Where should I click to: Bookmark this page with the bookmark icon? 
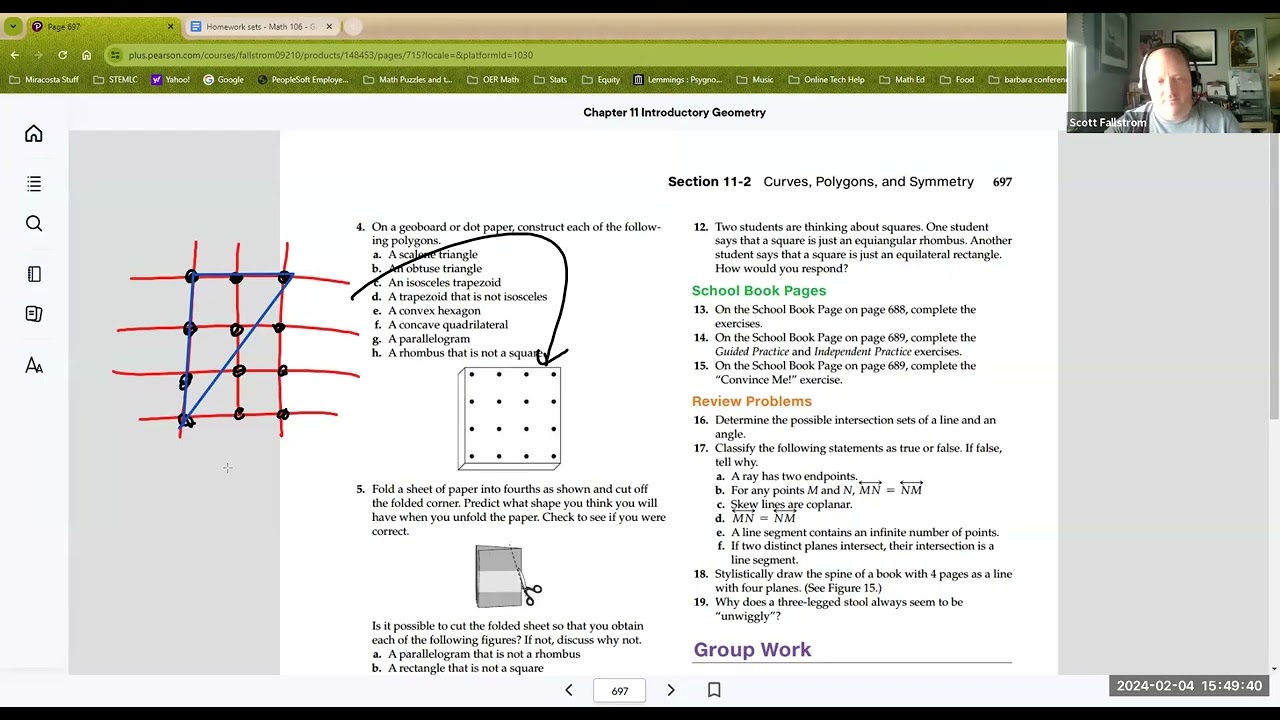coord(714,690)
